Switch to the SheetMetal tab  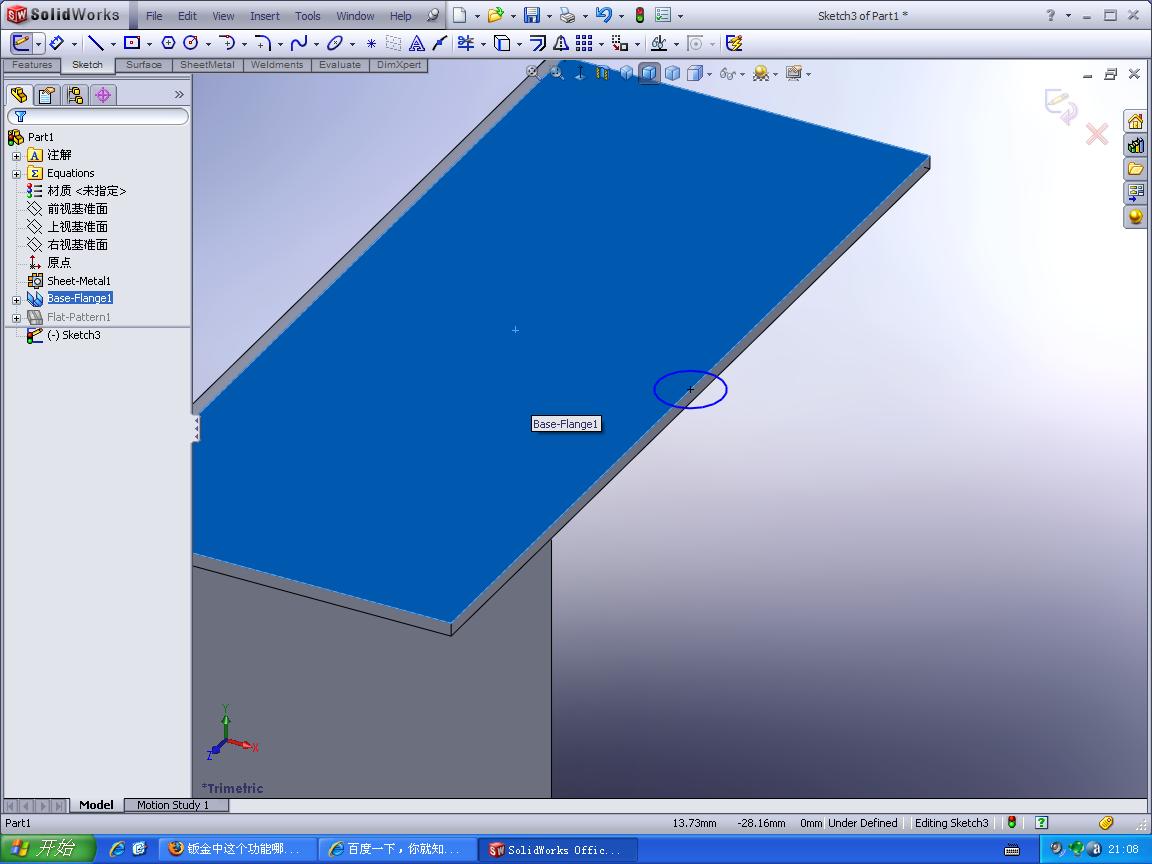(x=207, y=65)
